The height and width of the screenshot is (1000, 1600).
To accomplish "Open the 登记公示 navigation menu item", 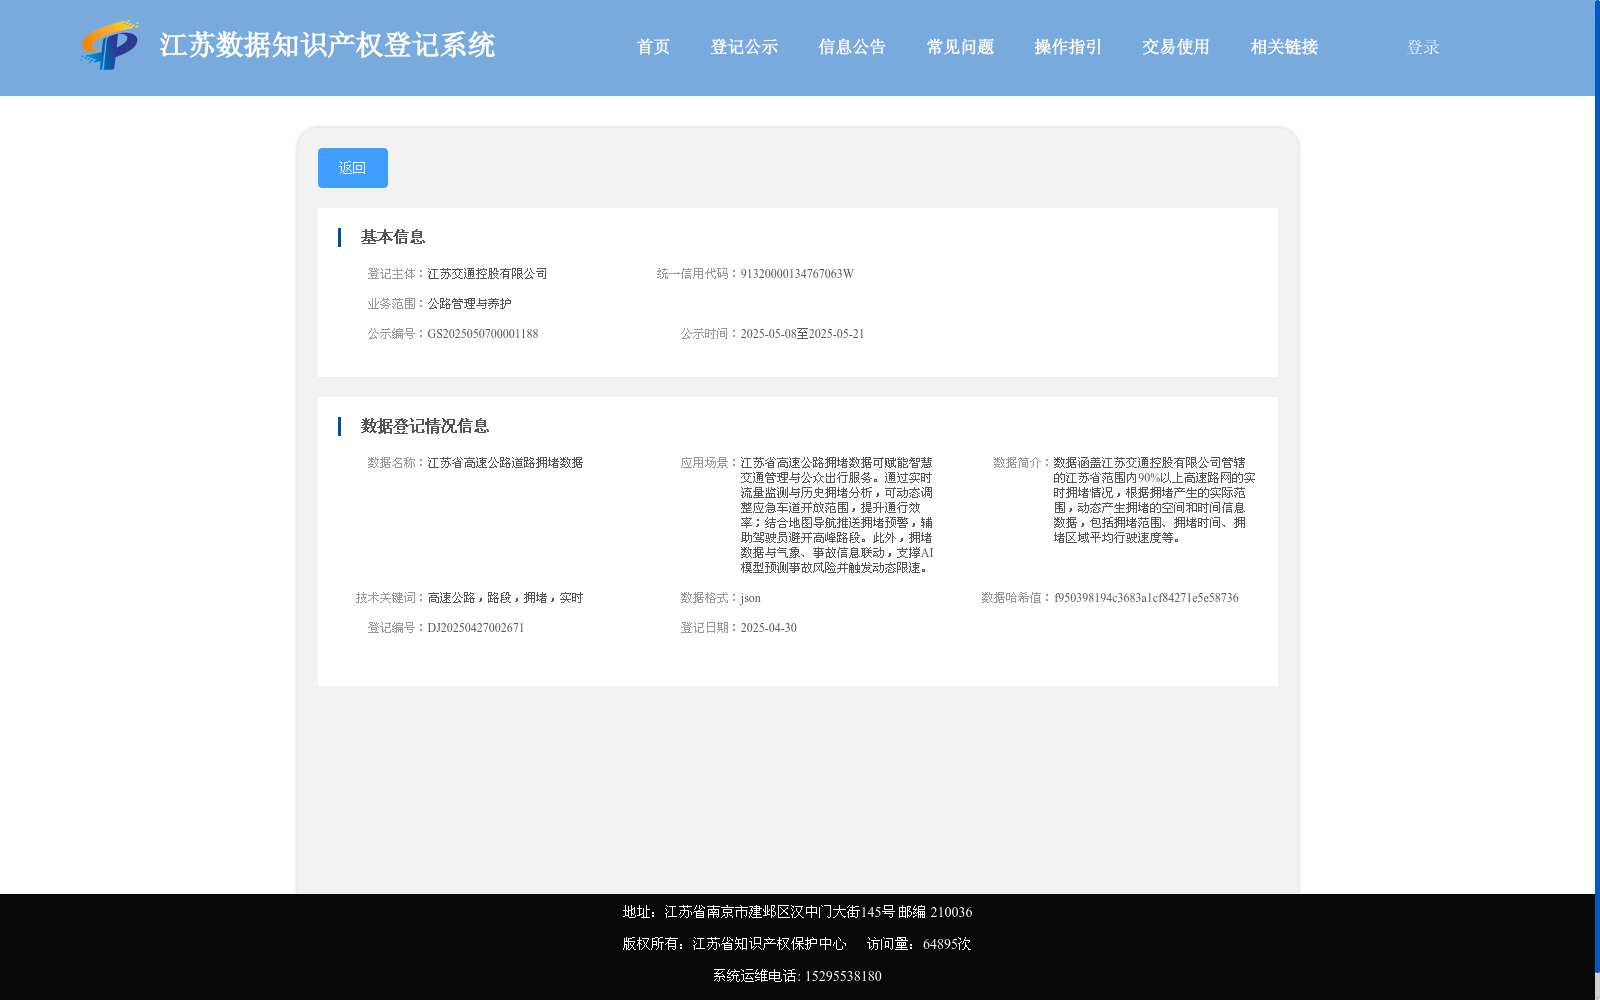I will tap(743, 47).
